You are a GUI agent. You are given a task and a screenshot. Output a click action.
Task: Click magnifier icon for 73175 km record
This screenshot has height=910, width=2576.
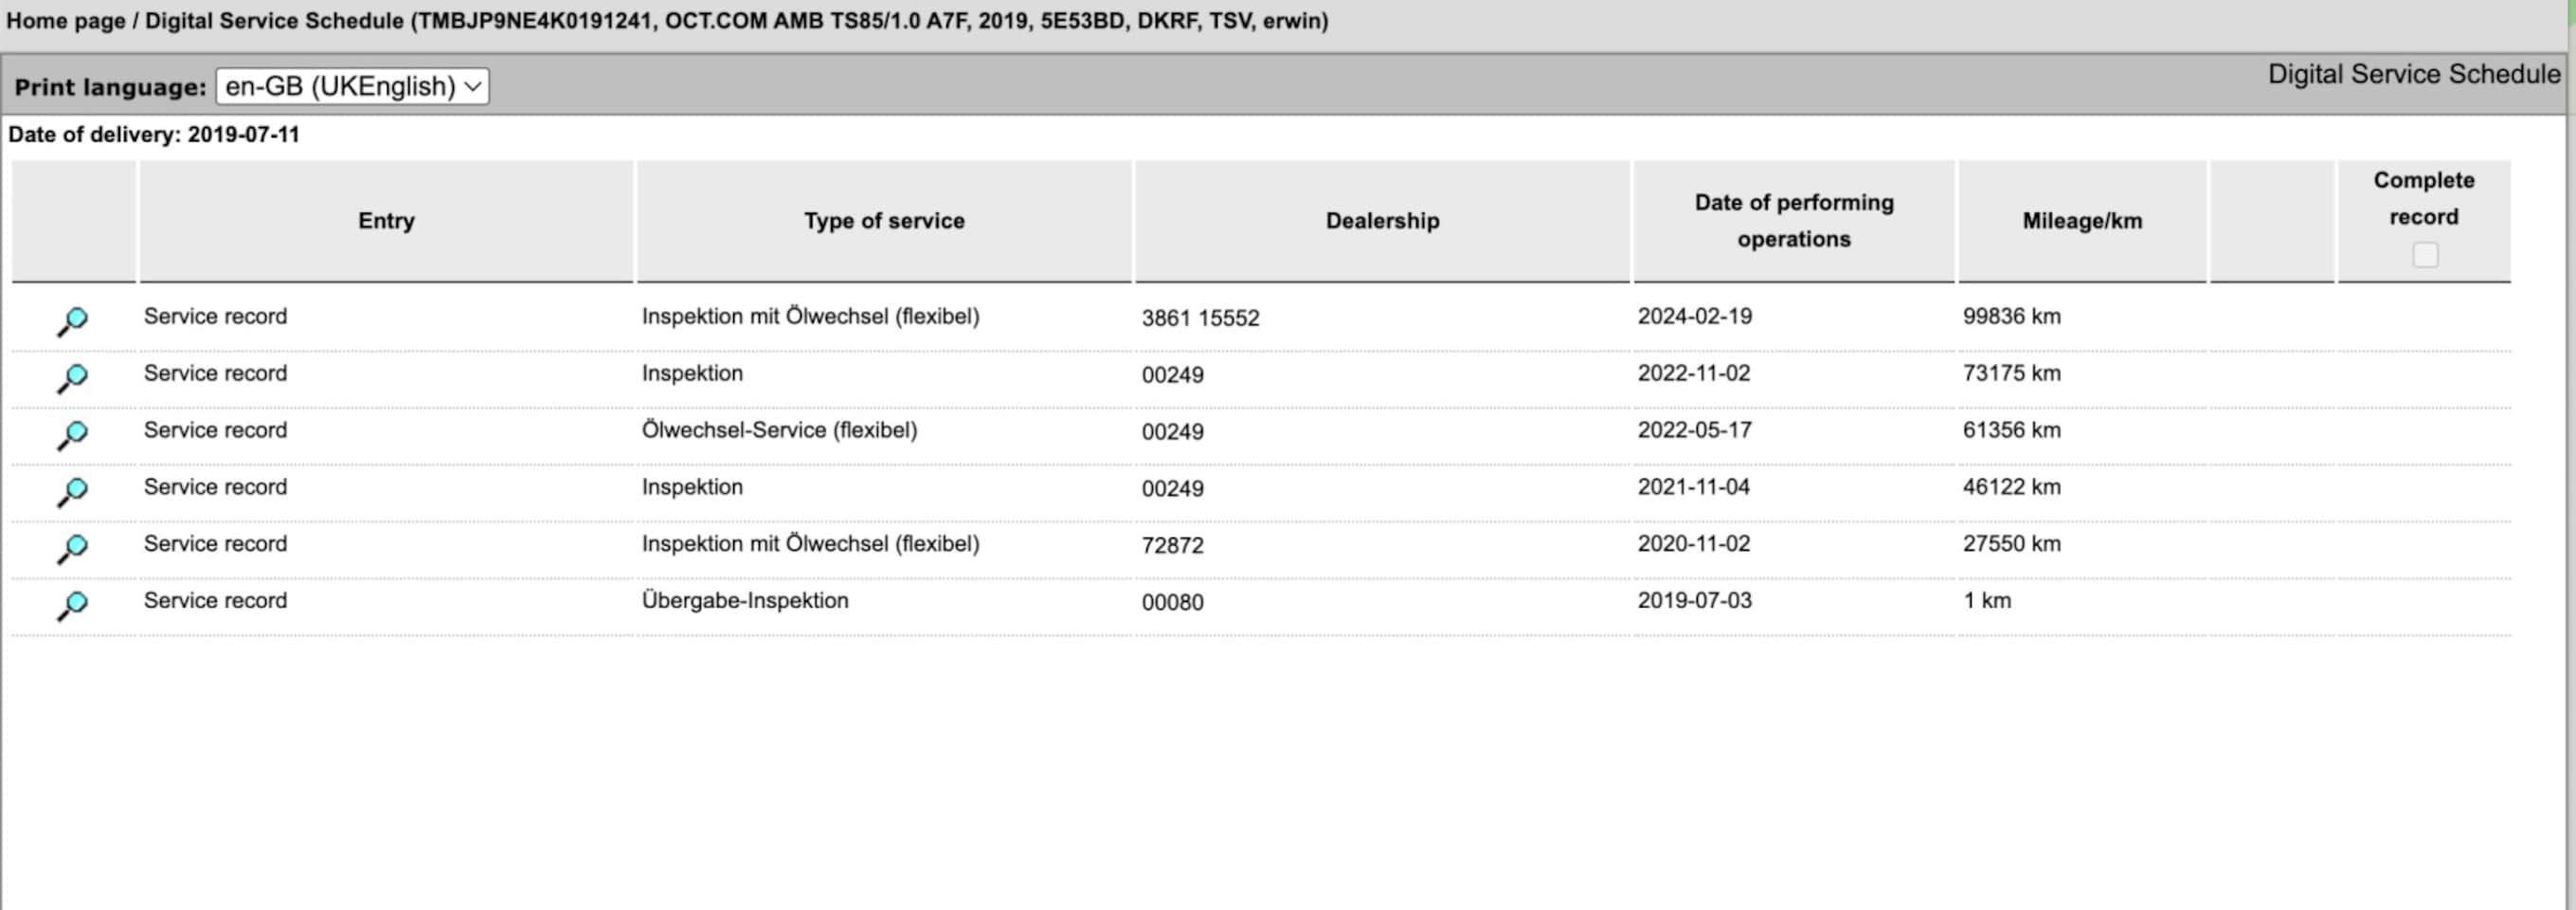click(x=72, y=377)
